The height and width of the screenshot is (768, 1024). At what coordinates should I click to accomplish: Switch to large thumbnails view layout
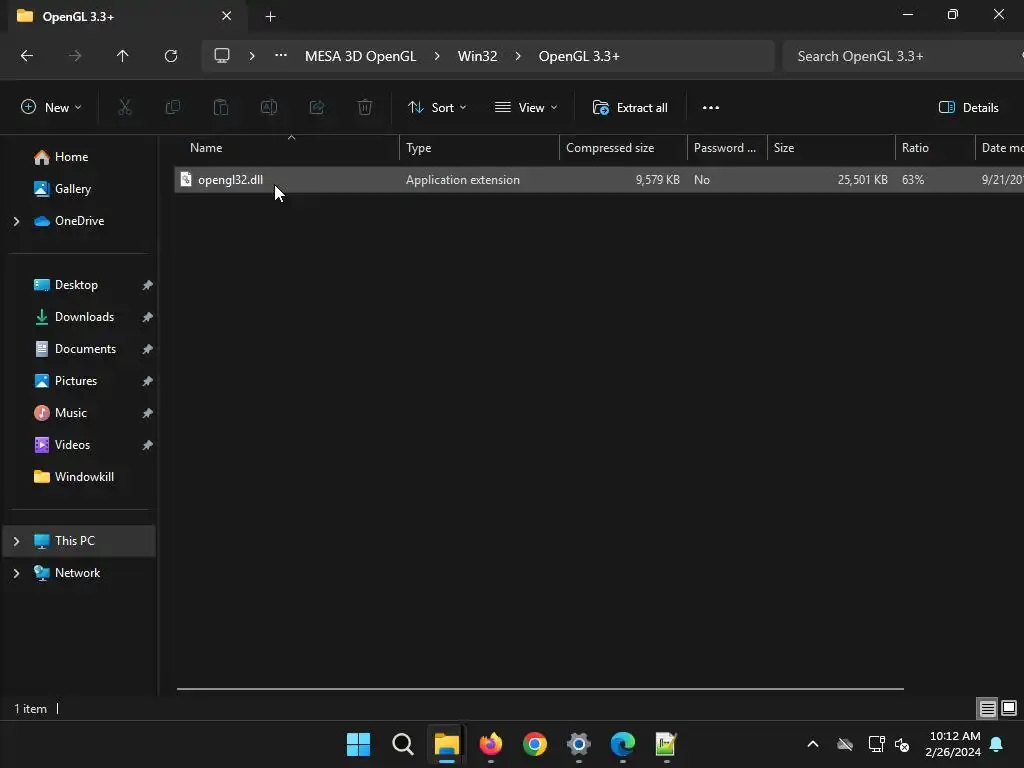1009,708
